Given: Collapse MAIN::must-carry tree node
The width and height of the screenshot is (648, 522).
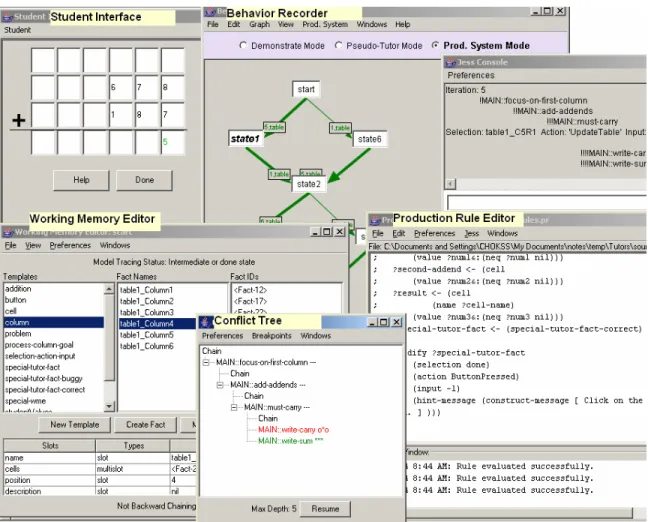Looking at the screenshot, I should tap(234, 407).
